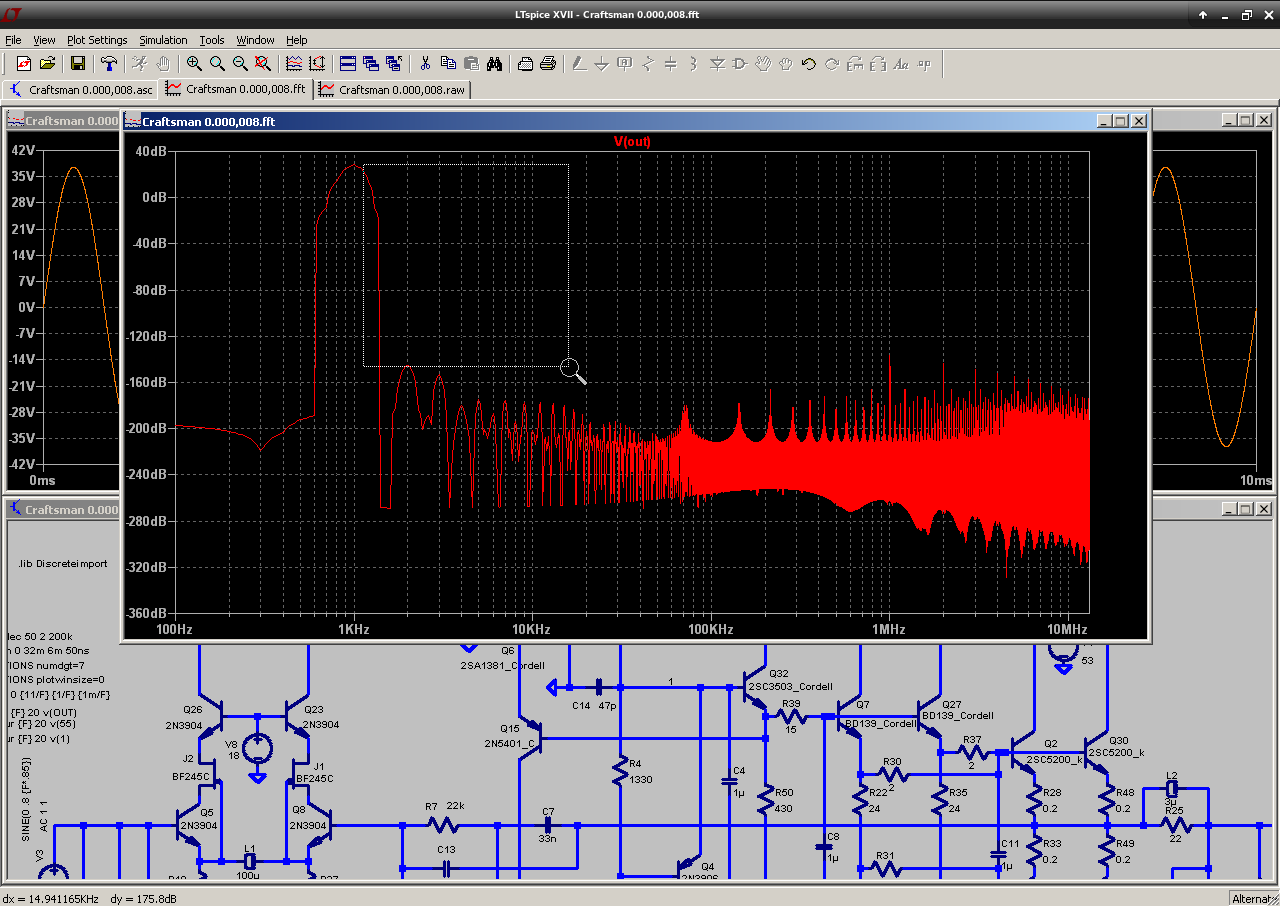Halt simulation with hand icon
1280x906 pixels.
(163, 64)
